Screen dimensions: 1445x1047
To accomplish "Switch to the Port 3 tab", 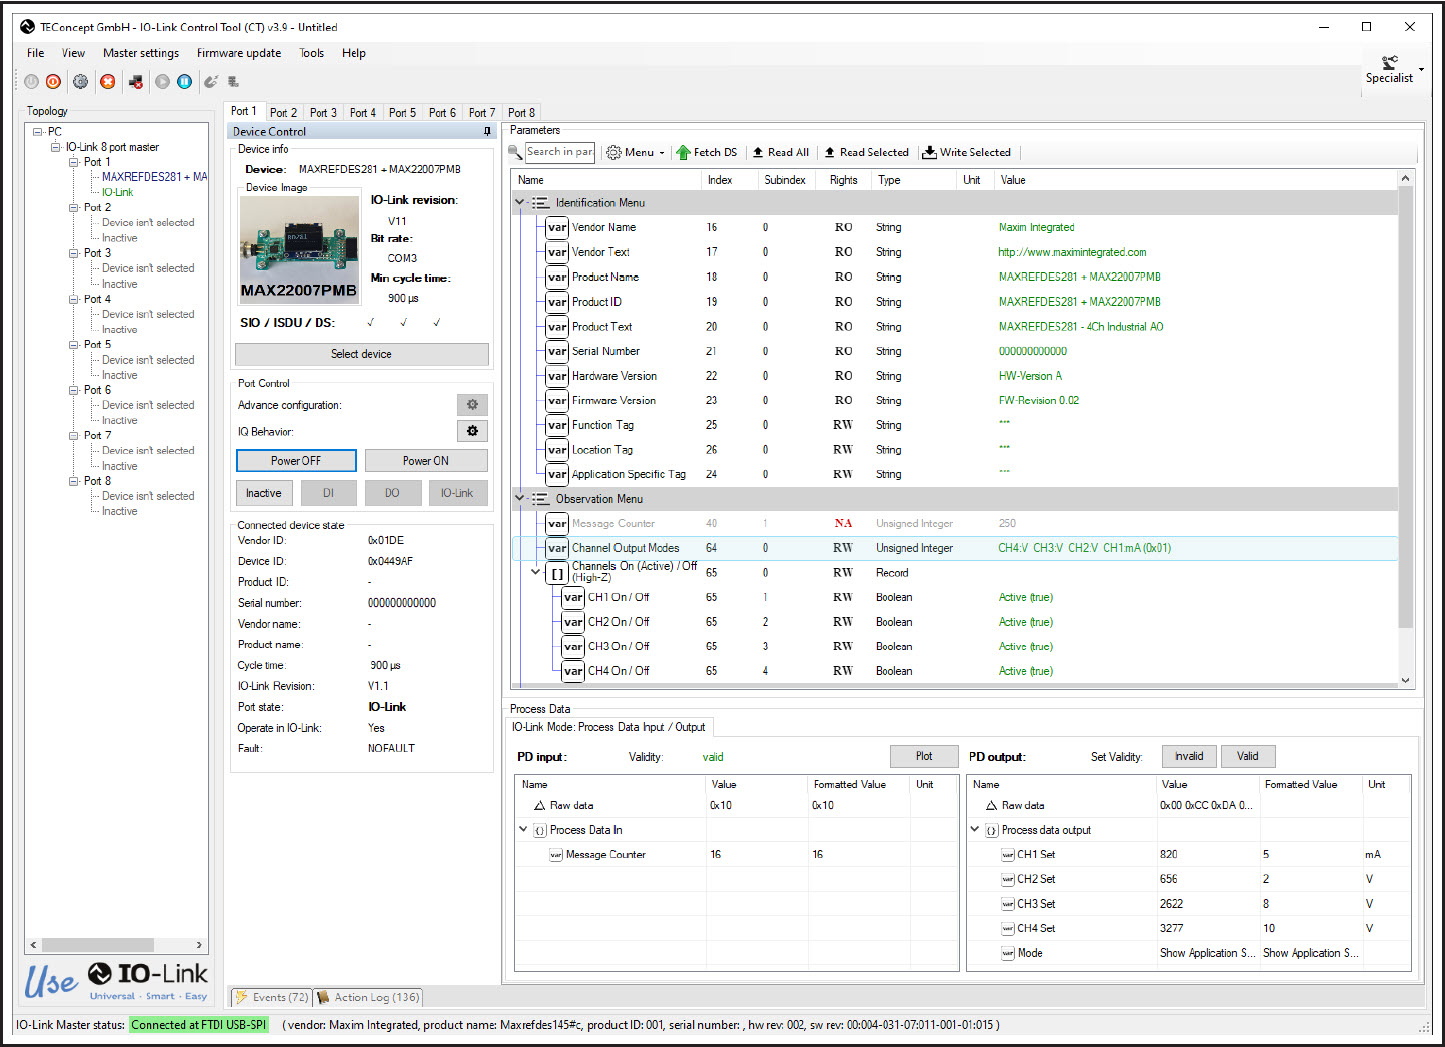I will tap(323, 113).
